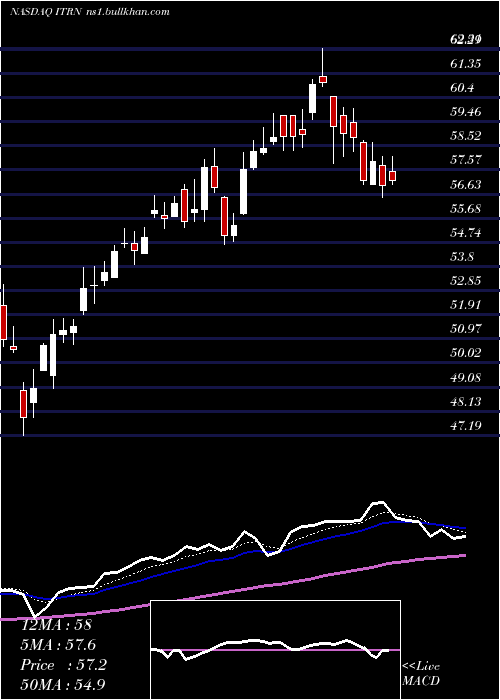This screenshot has height=700, width=500.
Task: Click the highest candlestick near 62
Action: click(x=323, y=67)
